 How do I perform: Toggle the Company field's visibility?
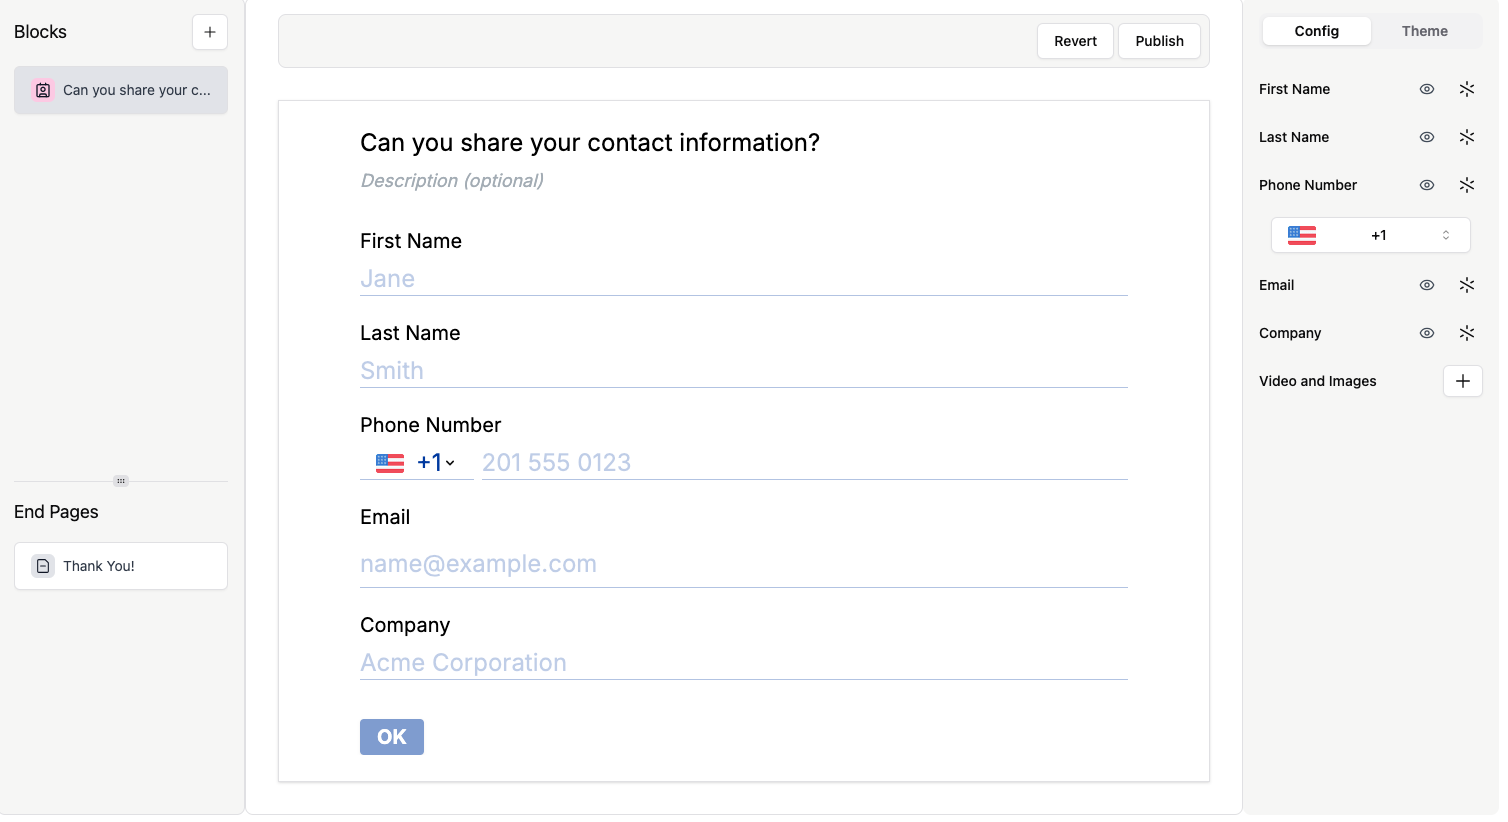pos(1427,333)
